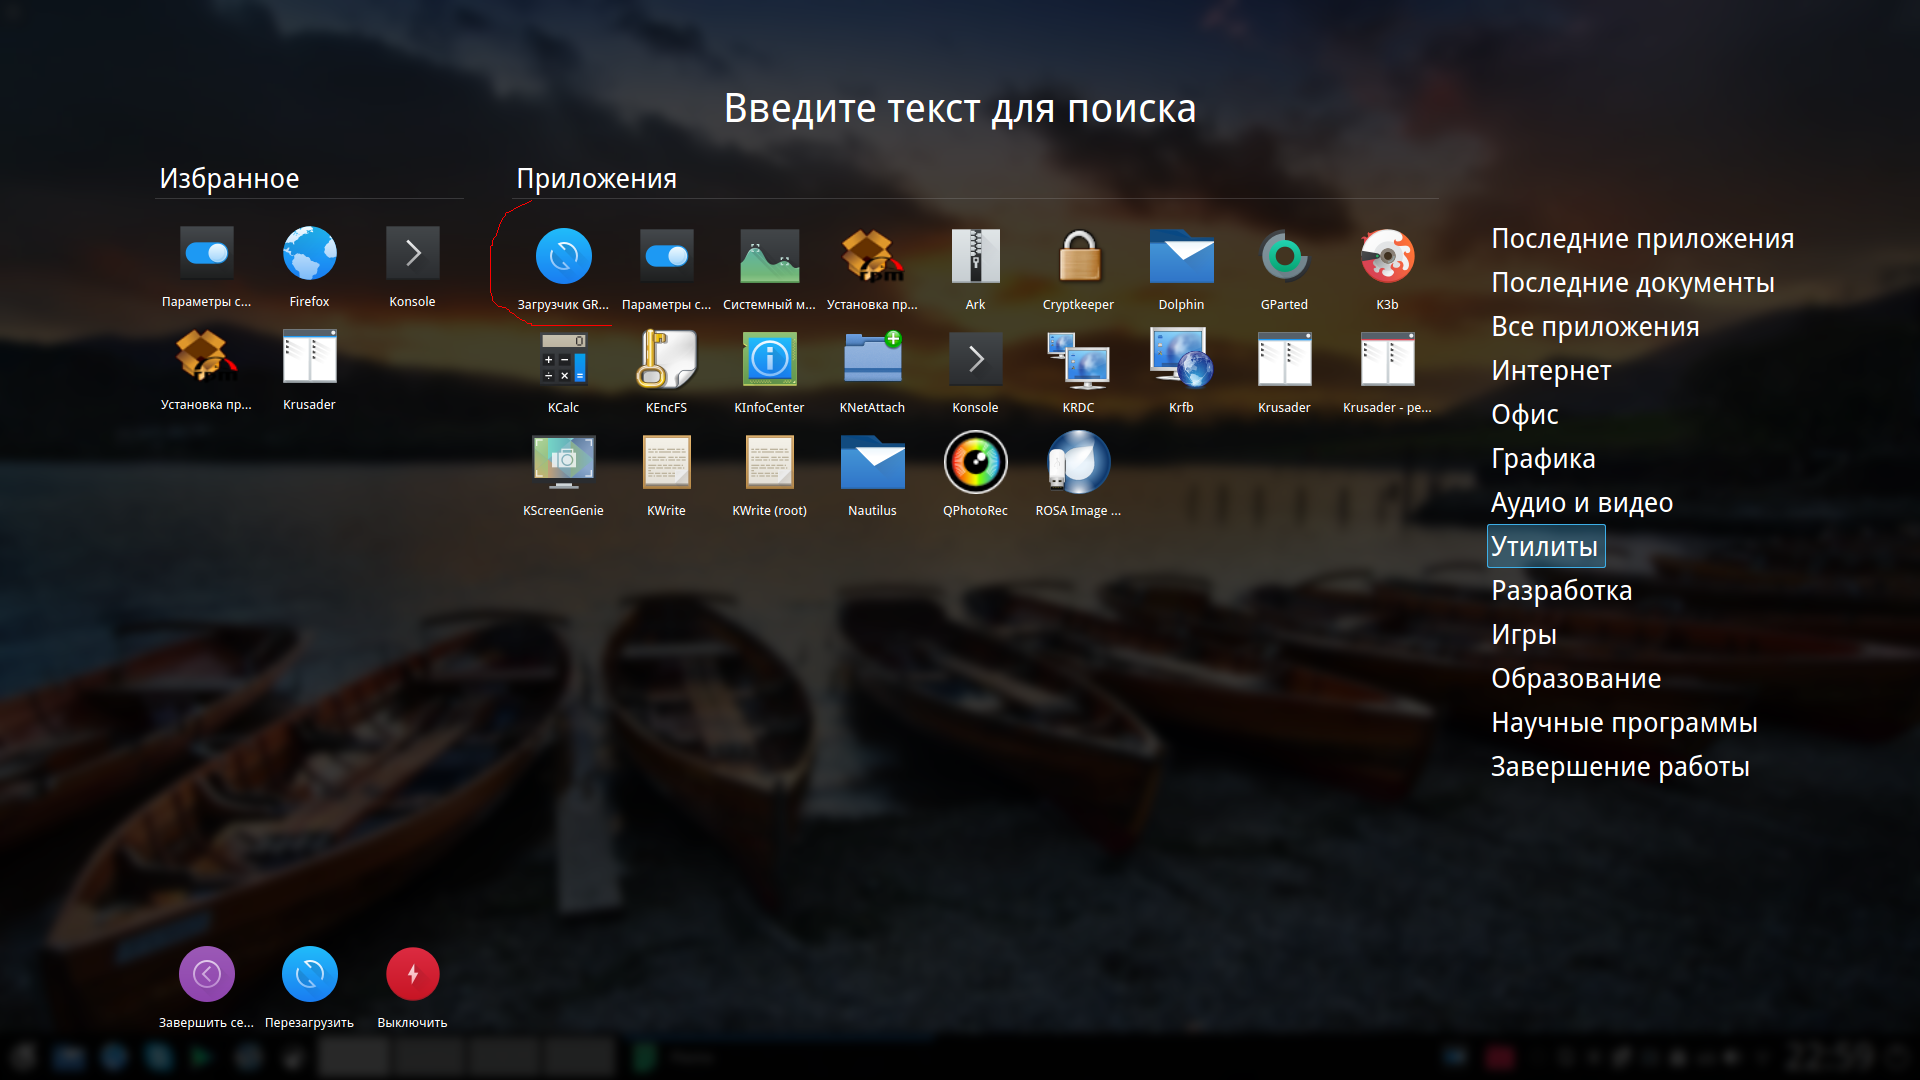
Task: Launch Cryptkeeper padlock icon
Action: point(1078,257)
